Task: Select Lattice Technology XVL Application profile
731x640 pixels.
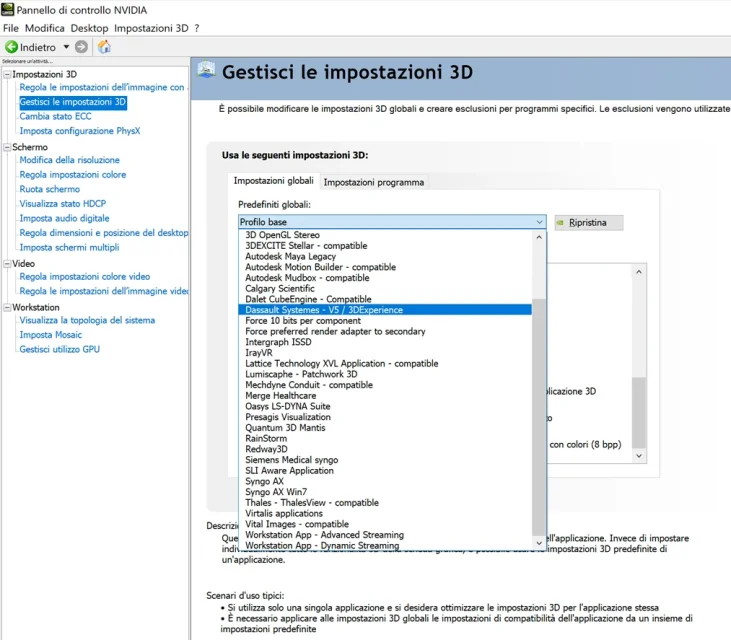Action: (x=385, y=364)
